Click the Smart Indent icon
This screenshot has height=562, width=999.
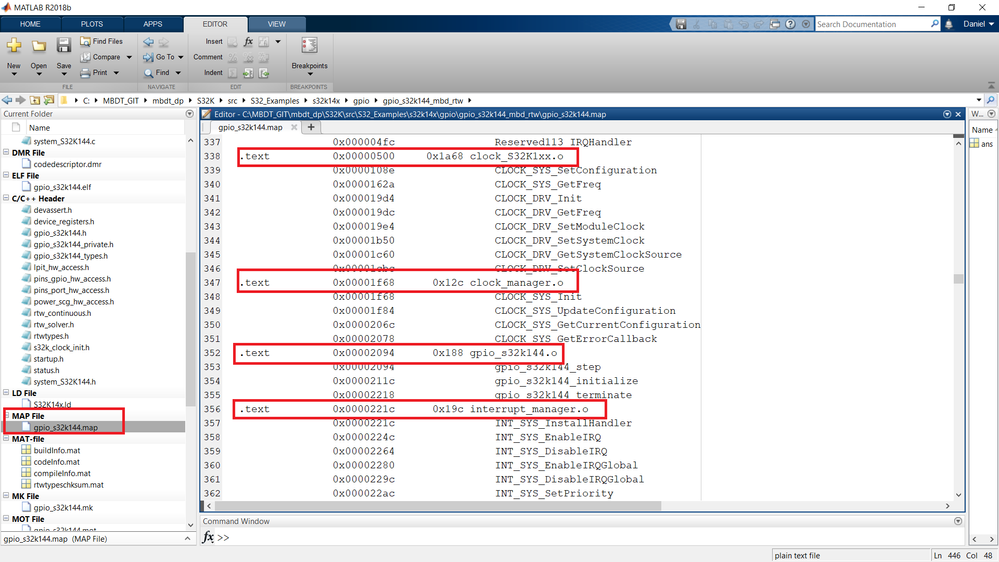point(233,73)
